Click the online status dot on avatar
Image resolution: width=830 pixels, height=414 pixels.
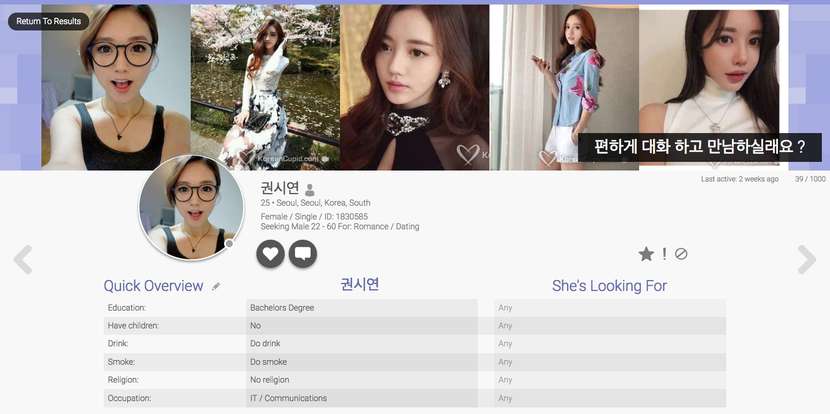point(229,244)
